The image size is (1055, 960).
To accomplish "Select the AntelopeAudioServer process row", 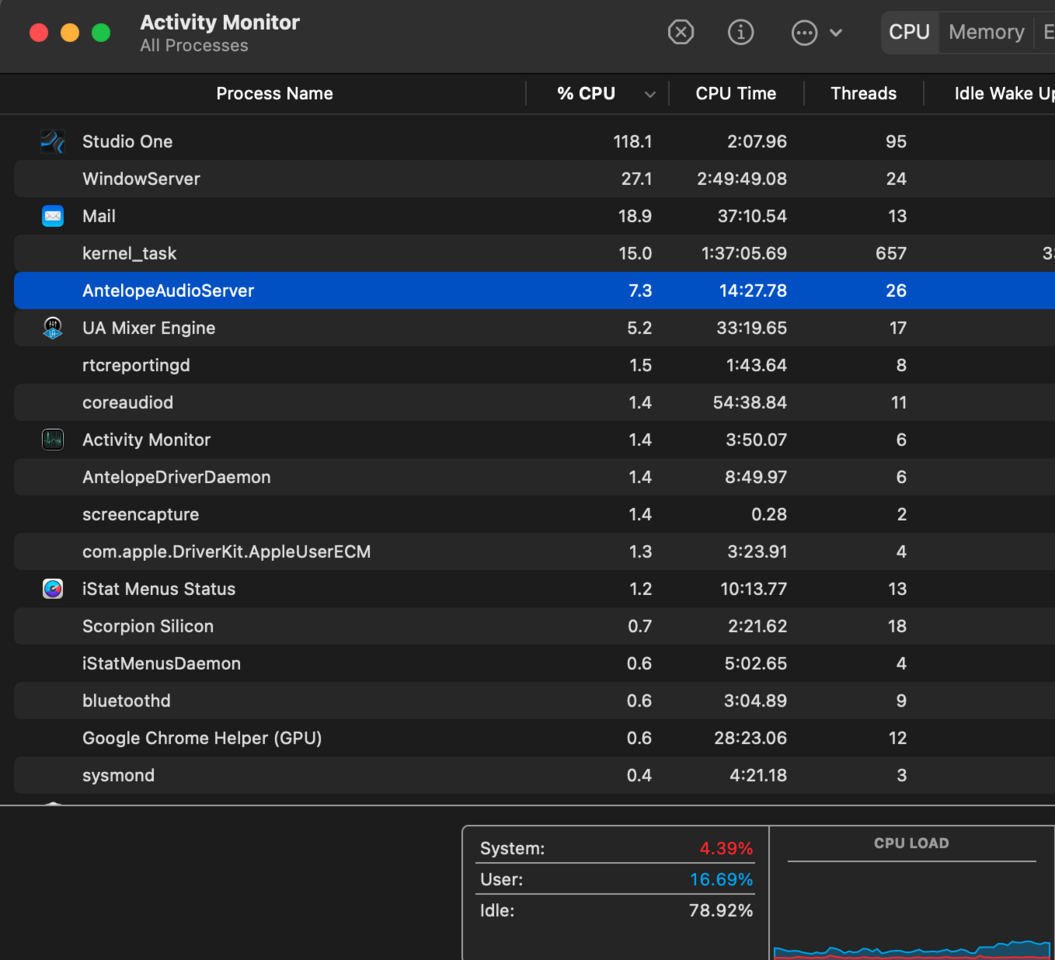I will [534, 291].
